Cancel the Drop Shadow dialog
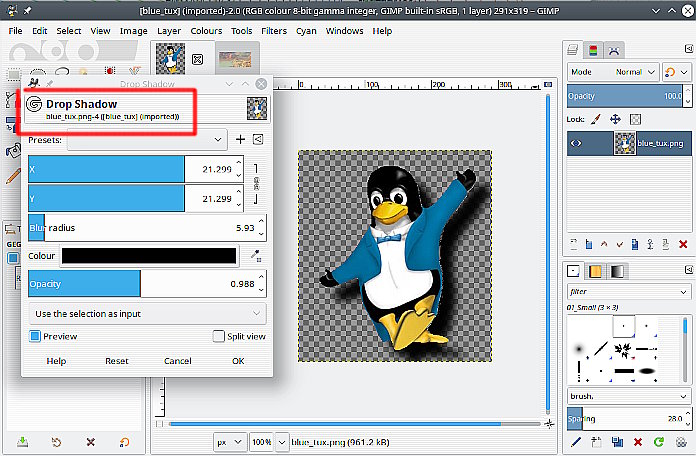The width and height of the screenshot is (696, 456). 178,361
